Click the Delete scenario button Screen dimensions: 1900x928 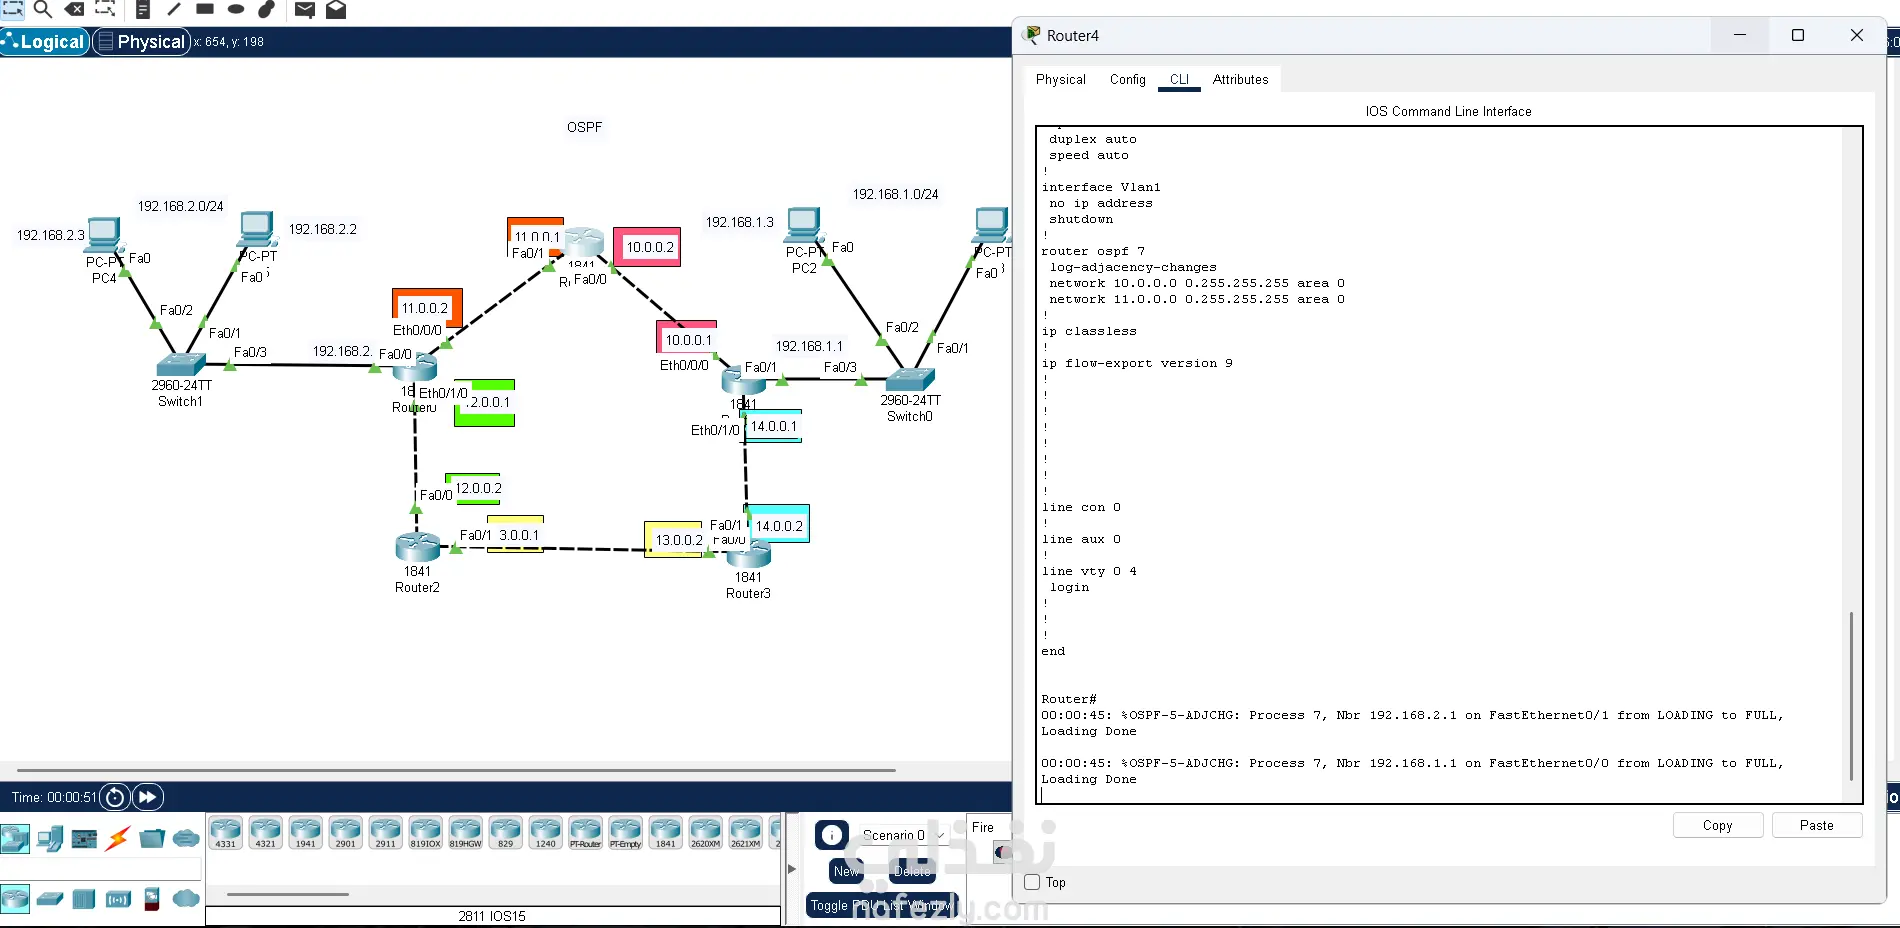912,871
